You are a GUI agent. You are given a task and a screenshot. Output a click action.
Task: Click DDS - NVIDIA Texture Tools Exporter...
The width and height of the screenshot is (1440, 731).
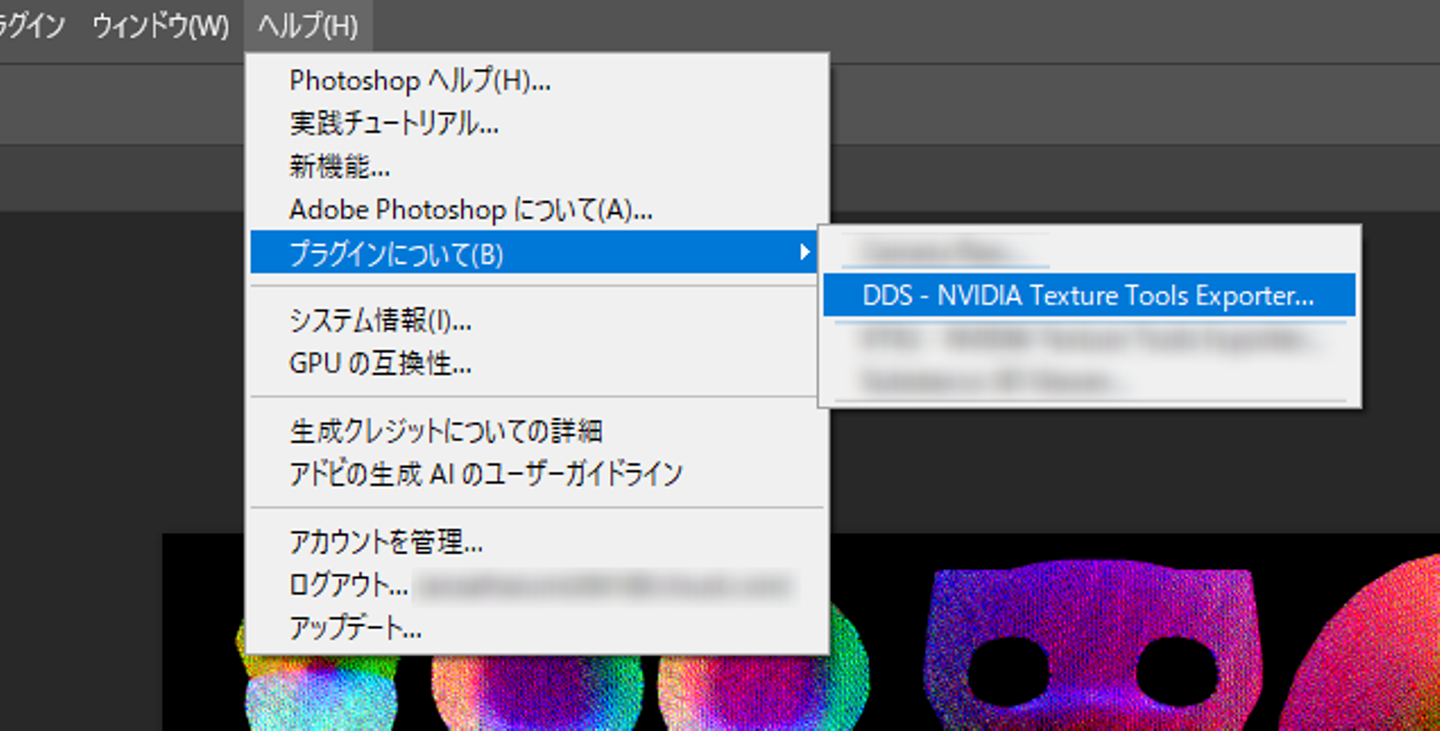(x=1089, y=295)
